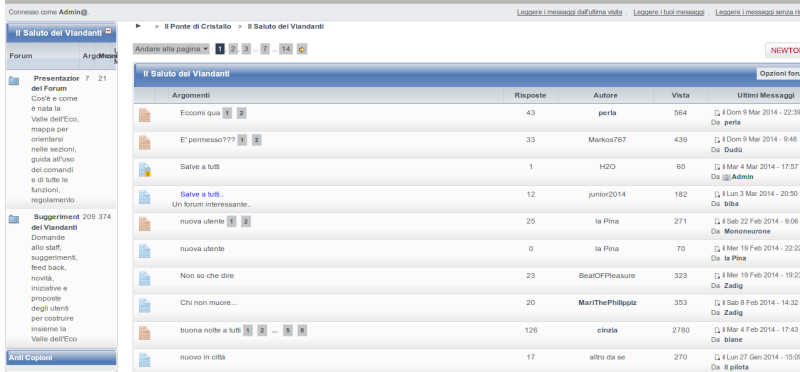Click topic icon of 'Eccomi qua' row

(x=144, y=115)
